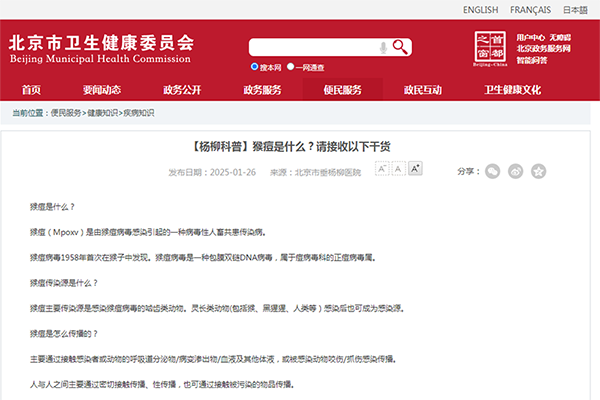Switch language to FRANÇAIS
The image size is (600, 400).
(530, 10)
